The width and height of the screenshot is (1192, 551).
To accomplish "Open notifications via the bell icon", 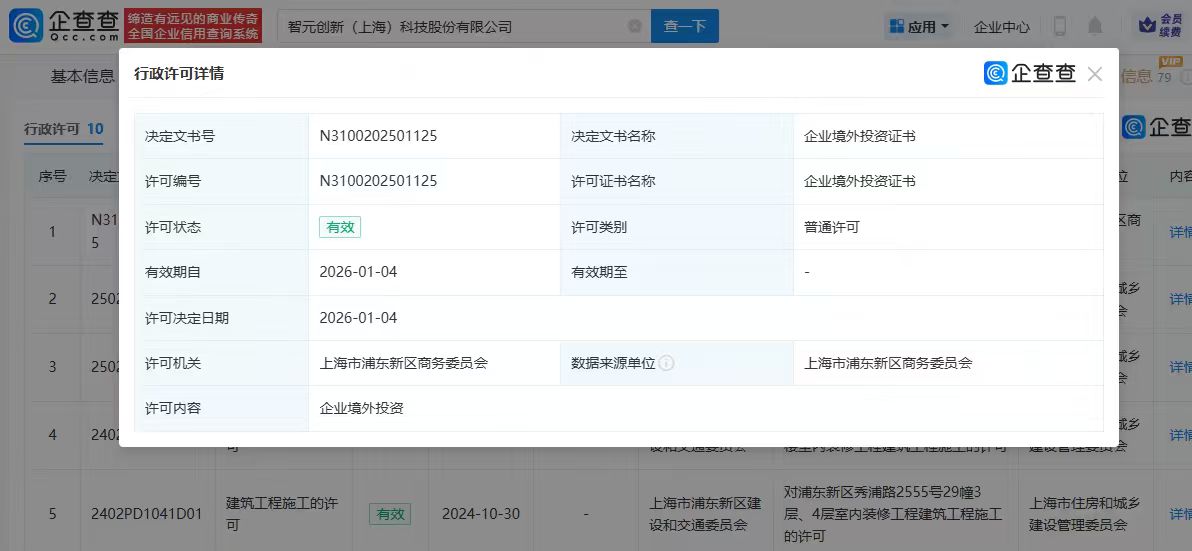I will pyautogui.click(x=1096, y=26).
